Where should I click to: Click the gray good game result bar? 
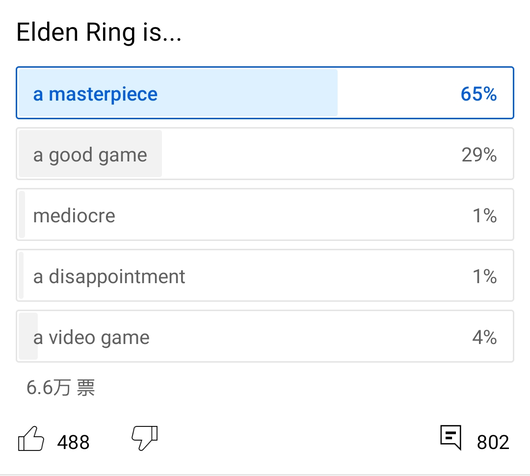(x=90, y=153)
